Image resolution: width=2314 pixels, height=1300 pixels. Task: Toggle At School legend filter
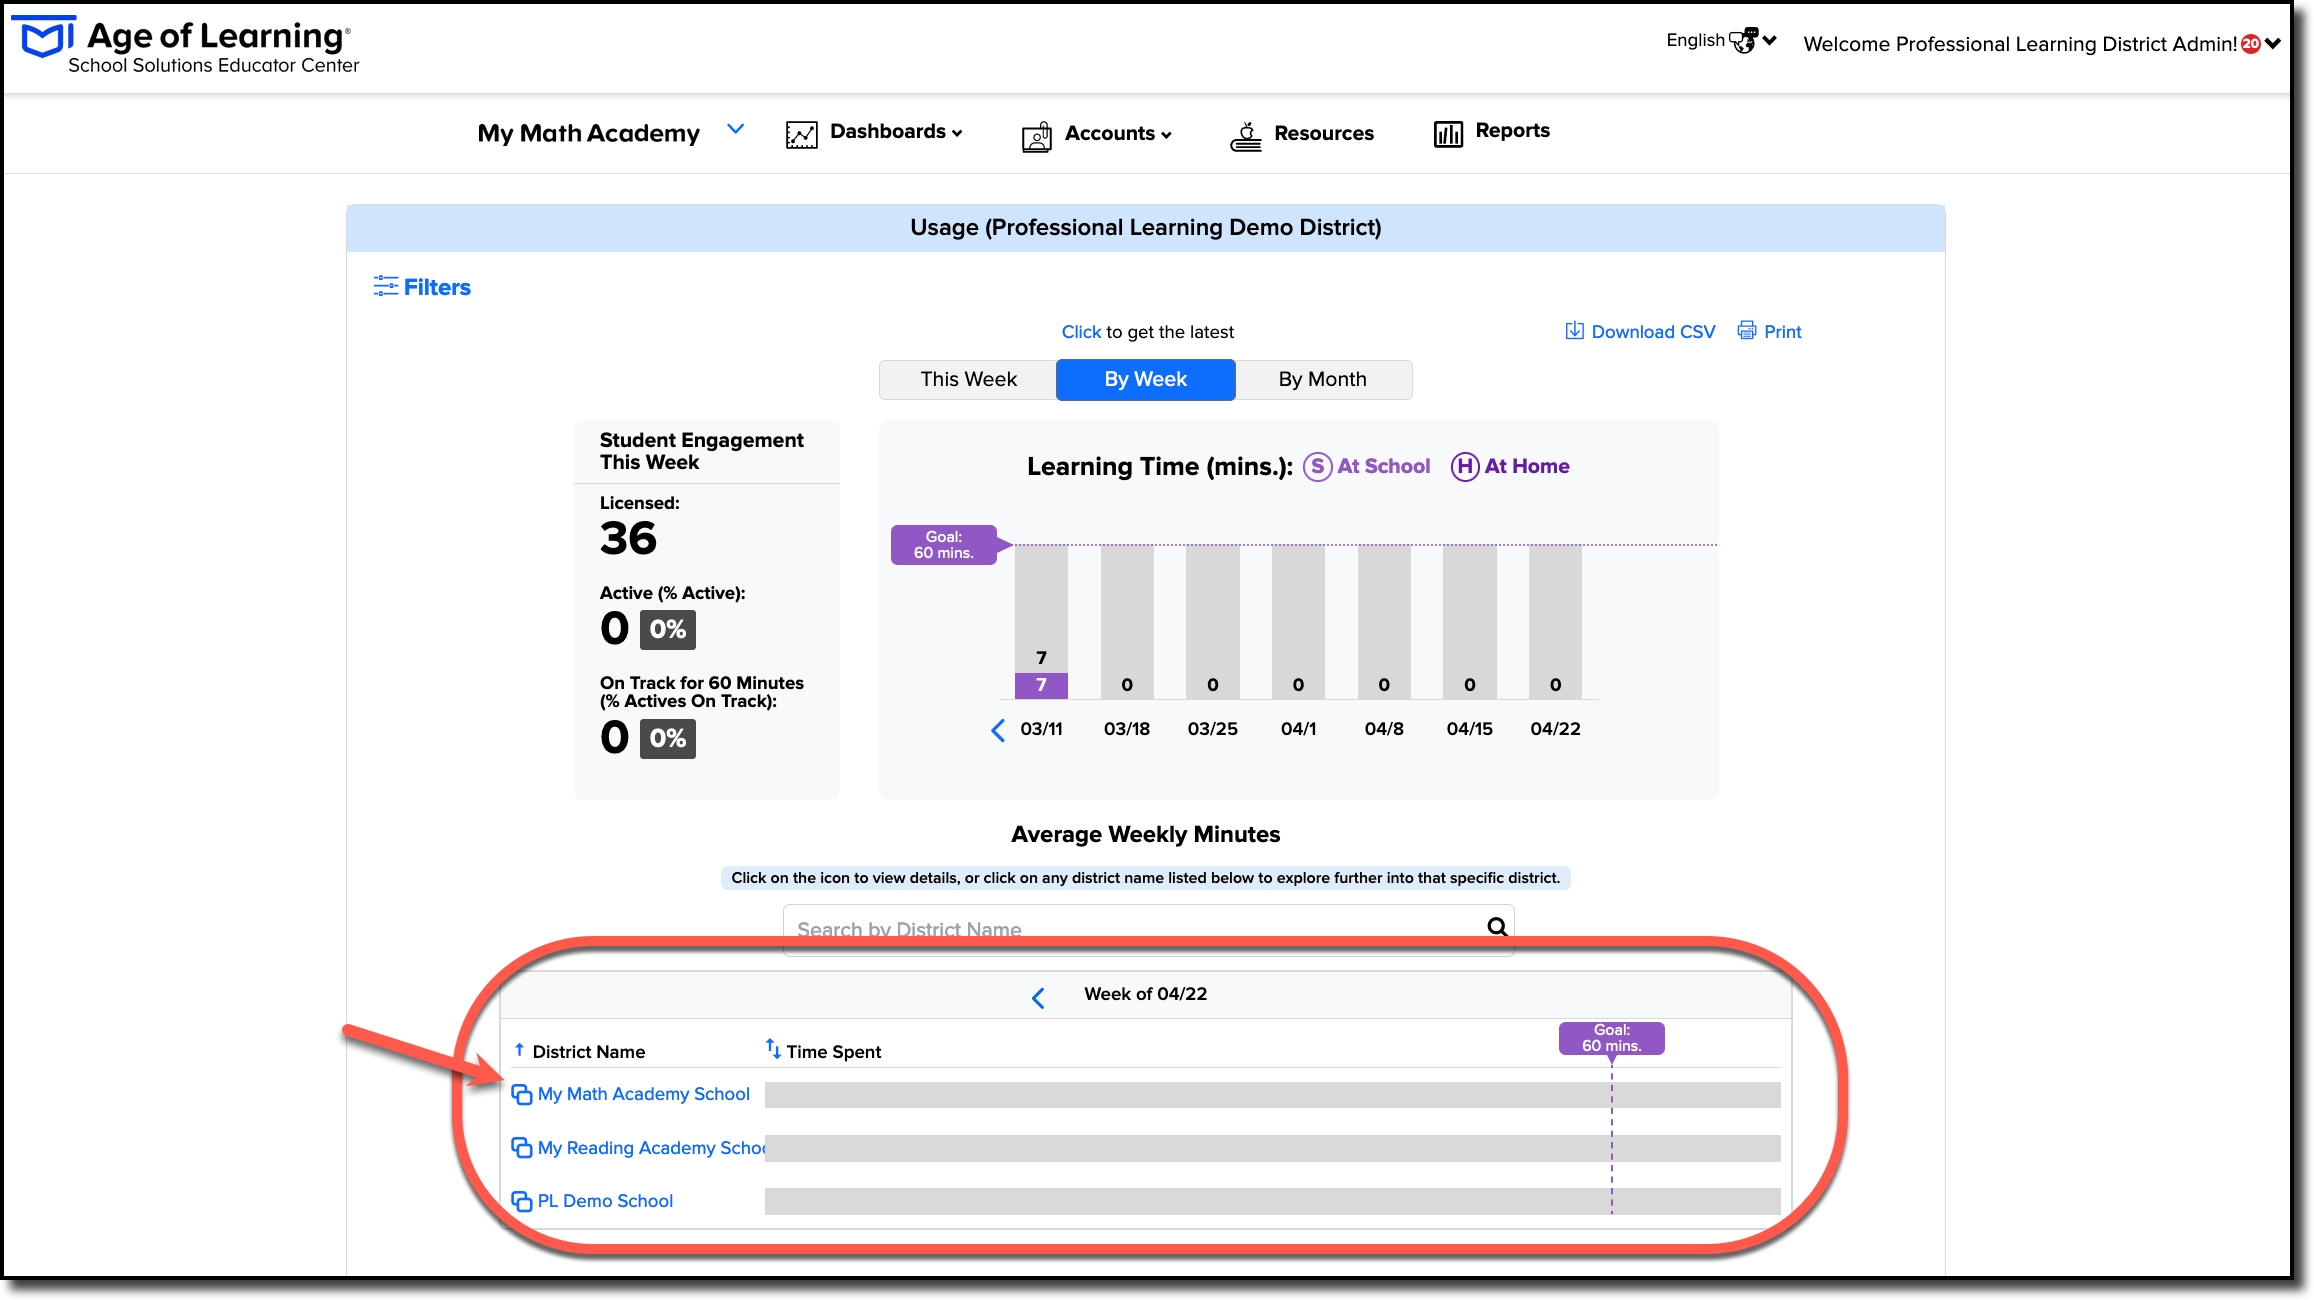click(x=1366, y=466)
